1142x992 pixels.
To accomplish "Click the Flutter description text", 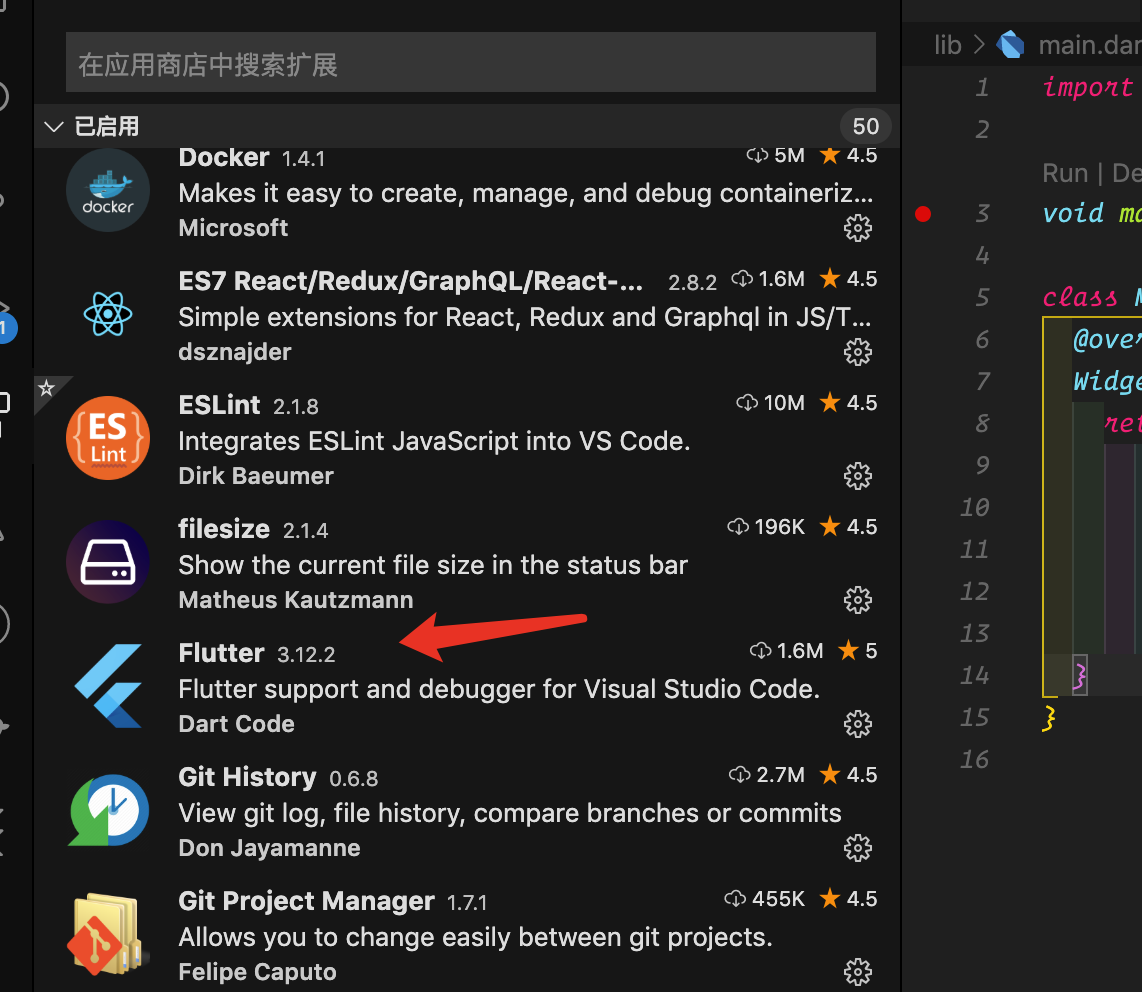I will [x=499, y=689].
